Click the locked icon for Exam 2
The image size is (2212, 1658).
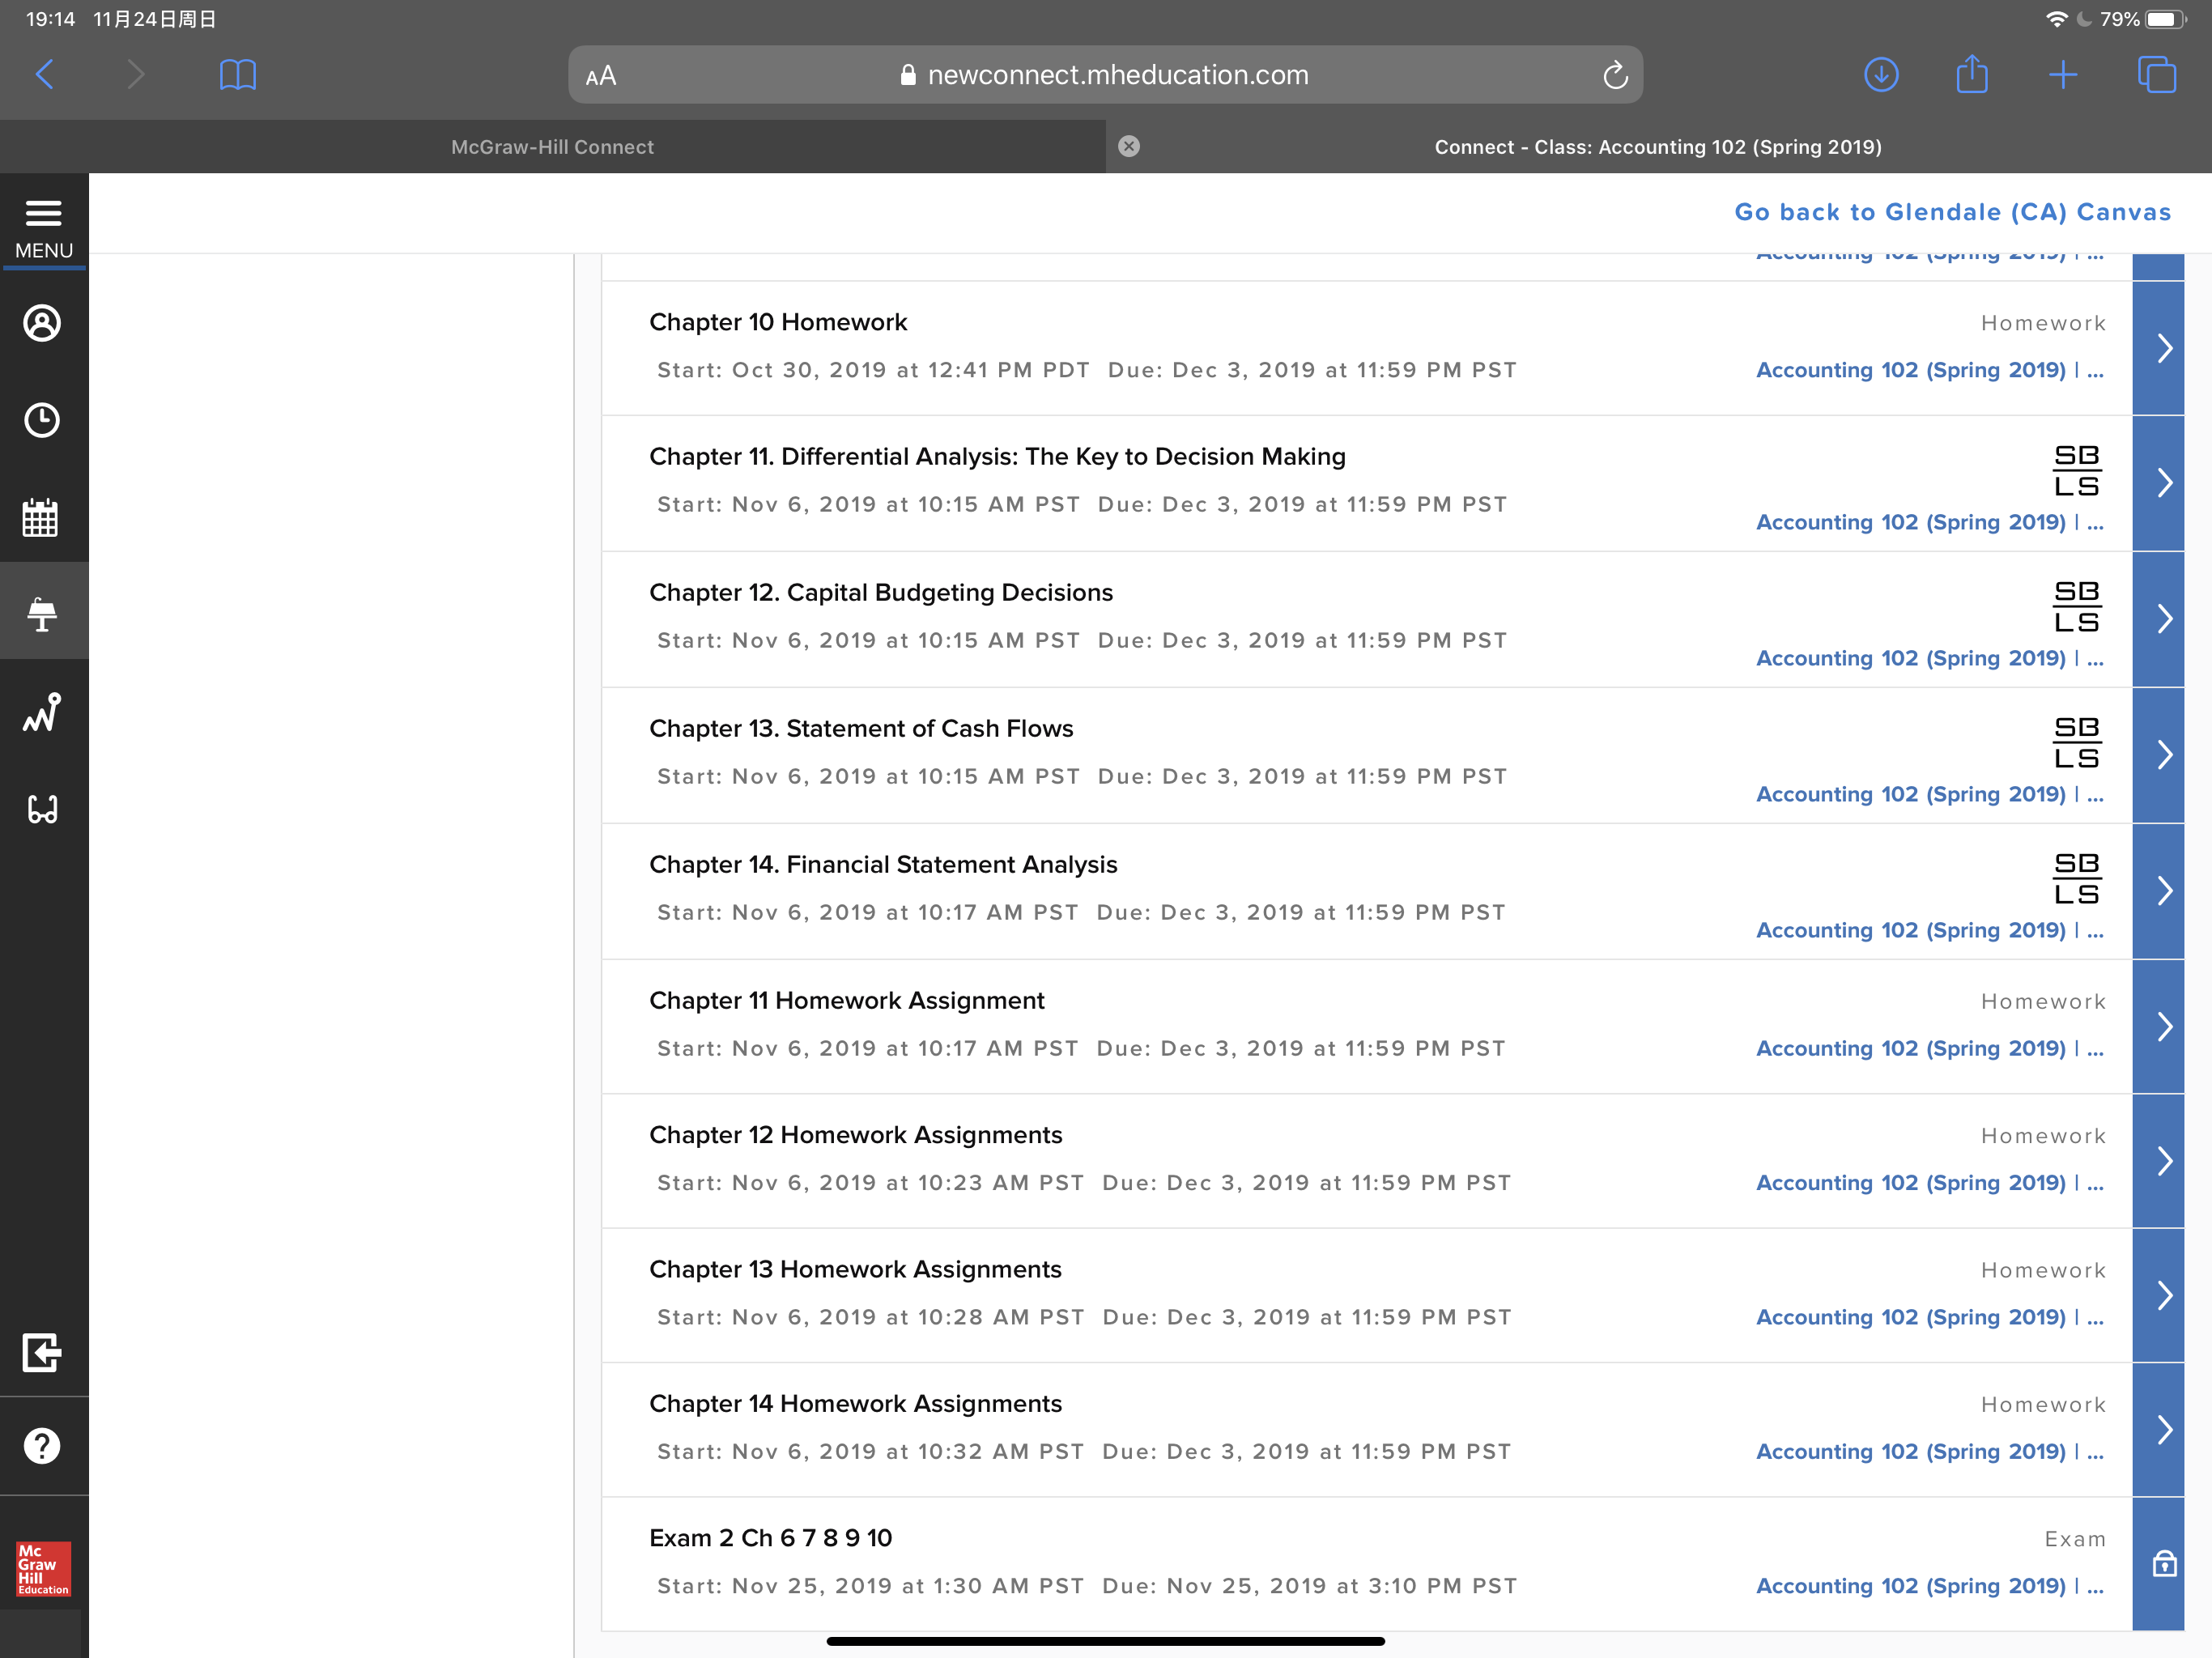coord(2164,1563)
